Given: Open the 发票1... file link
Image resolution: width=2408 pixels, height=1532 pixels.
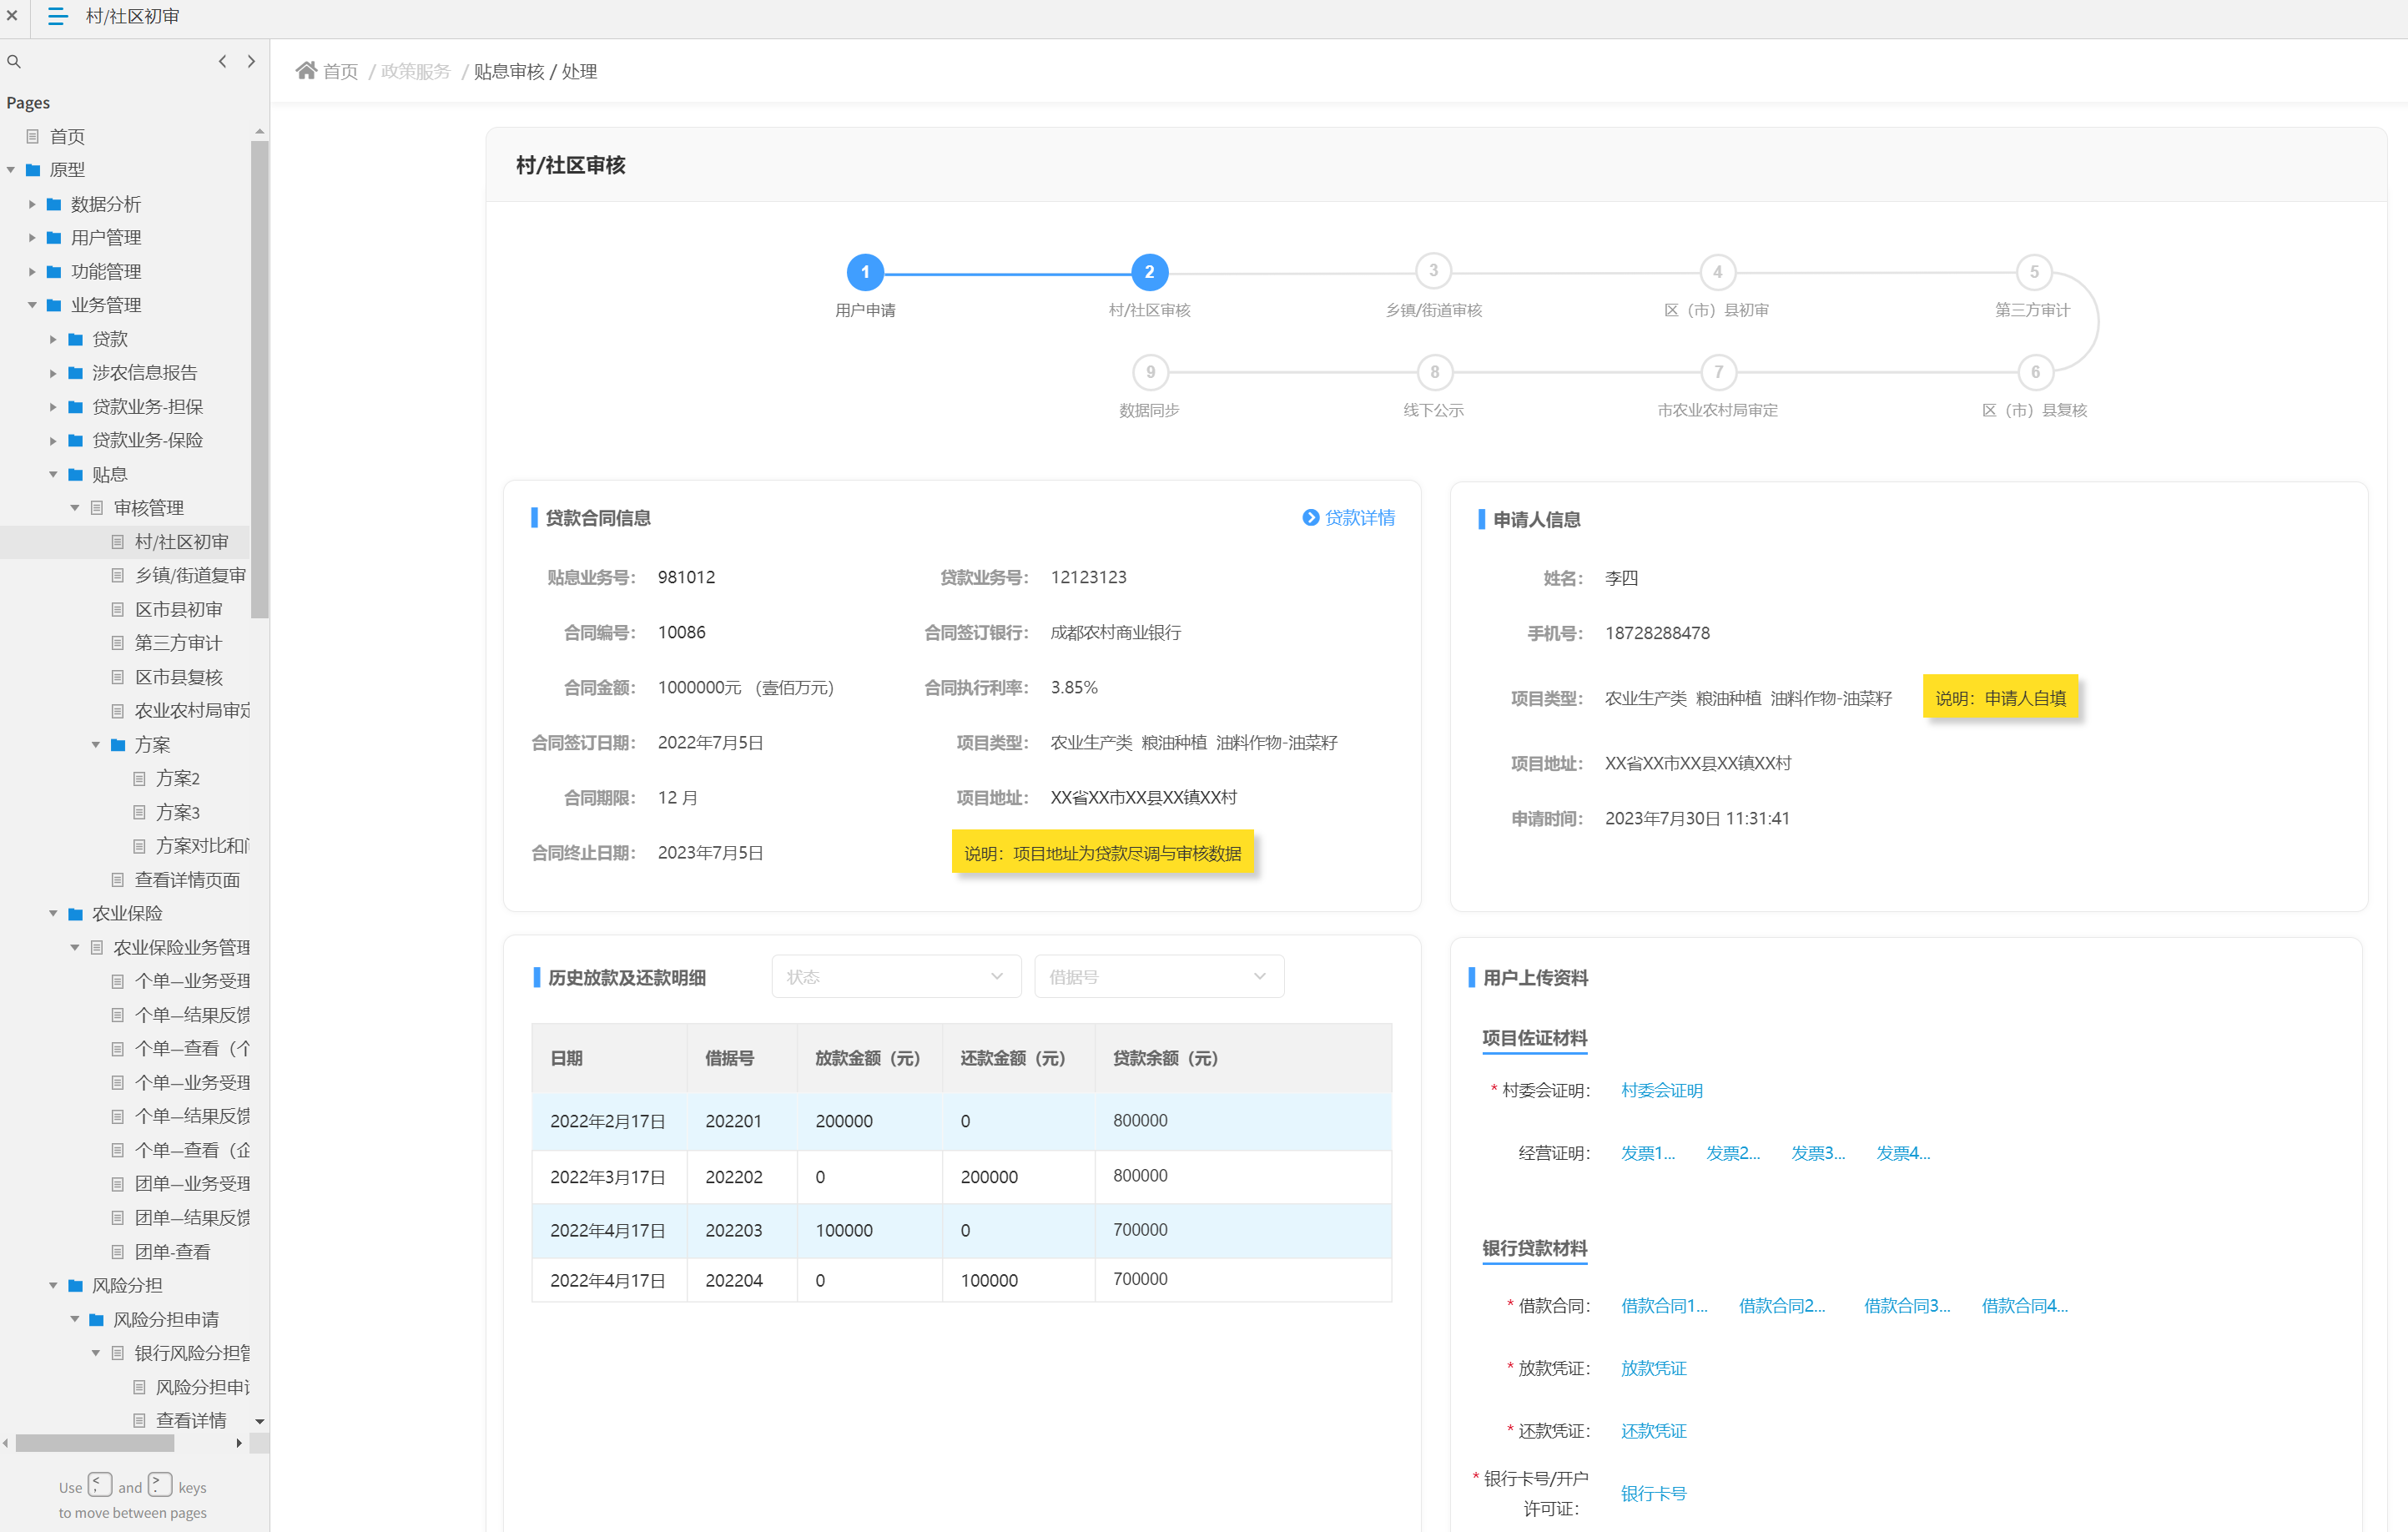Looking at the screenshot, I should click(x=1648, y=1153).
